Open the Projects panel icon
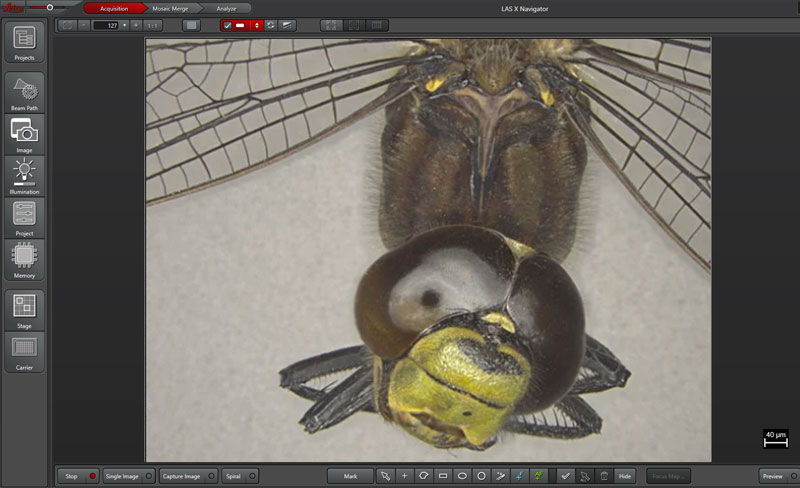This screenshot has width=800, height=488. click(x=24, y=39)
